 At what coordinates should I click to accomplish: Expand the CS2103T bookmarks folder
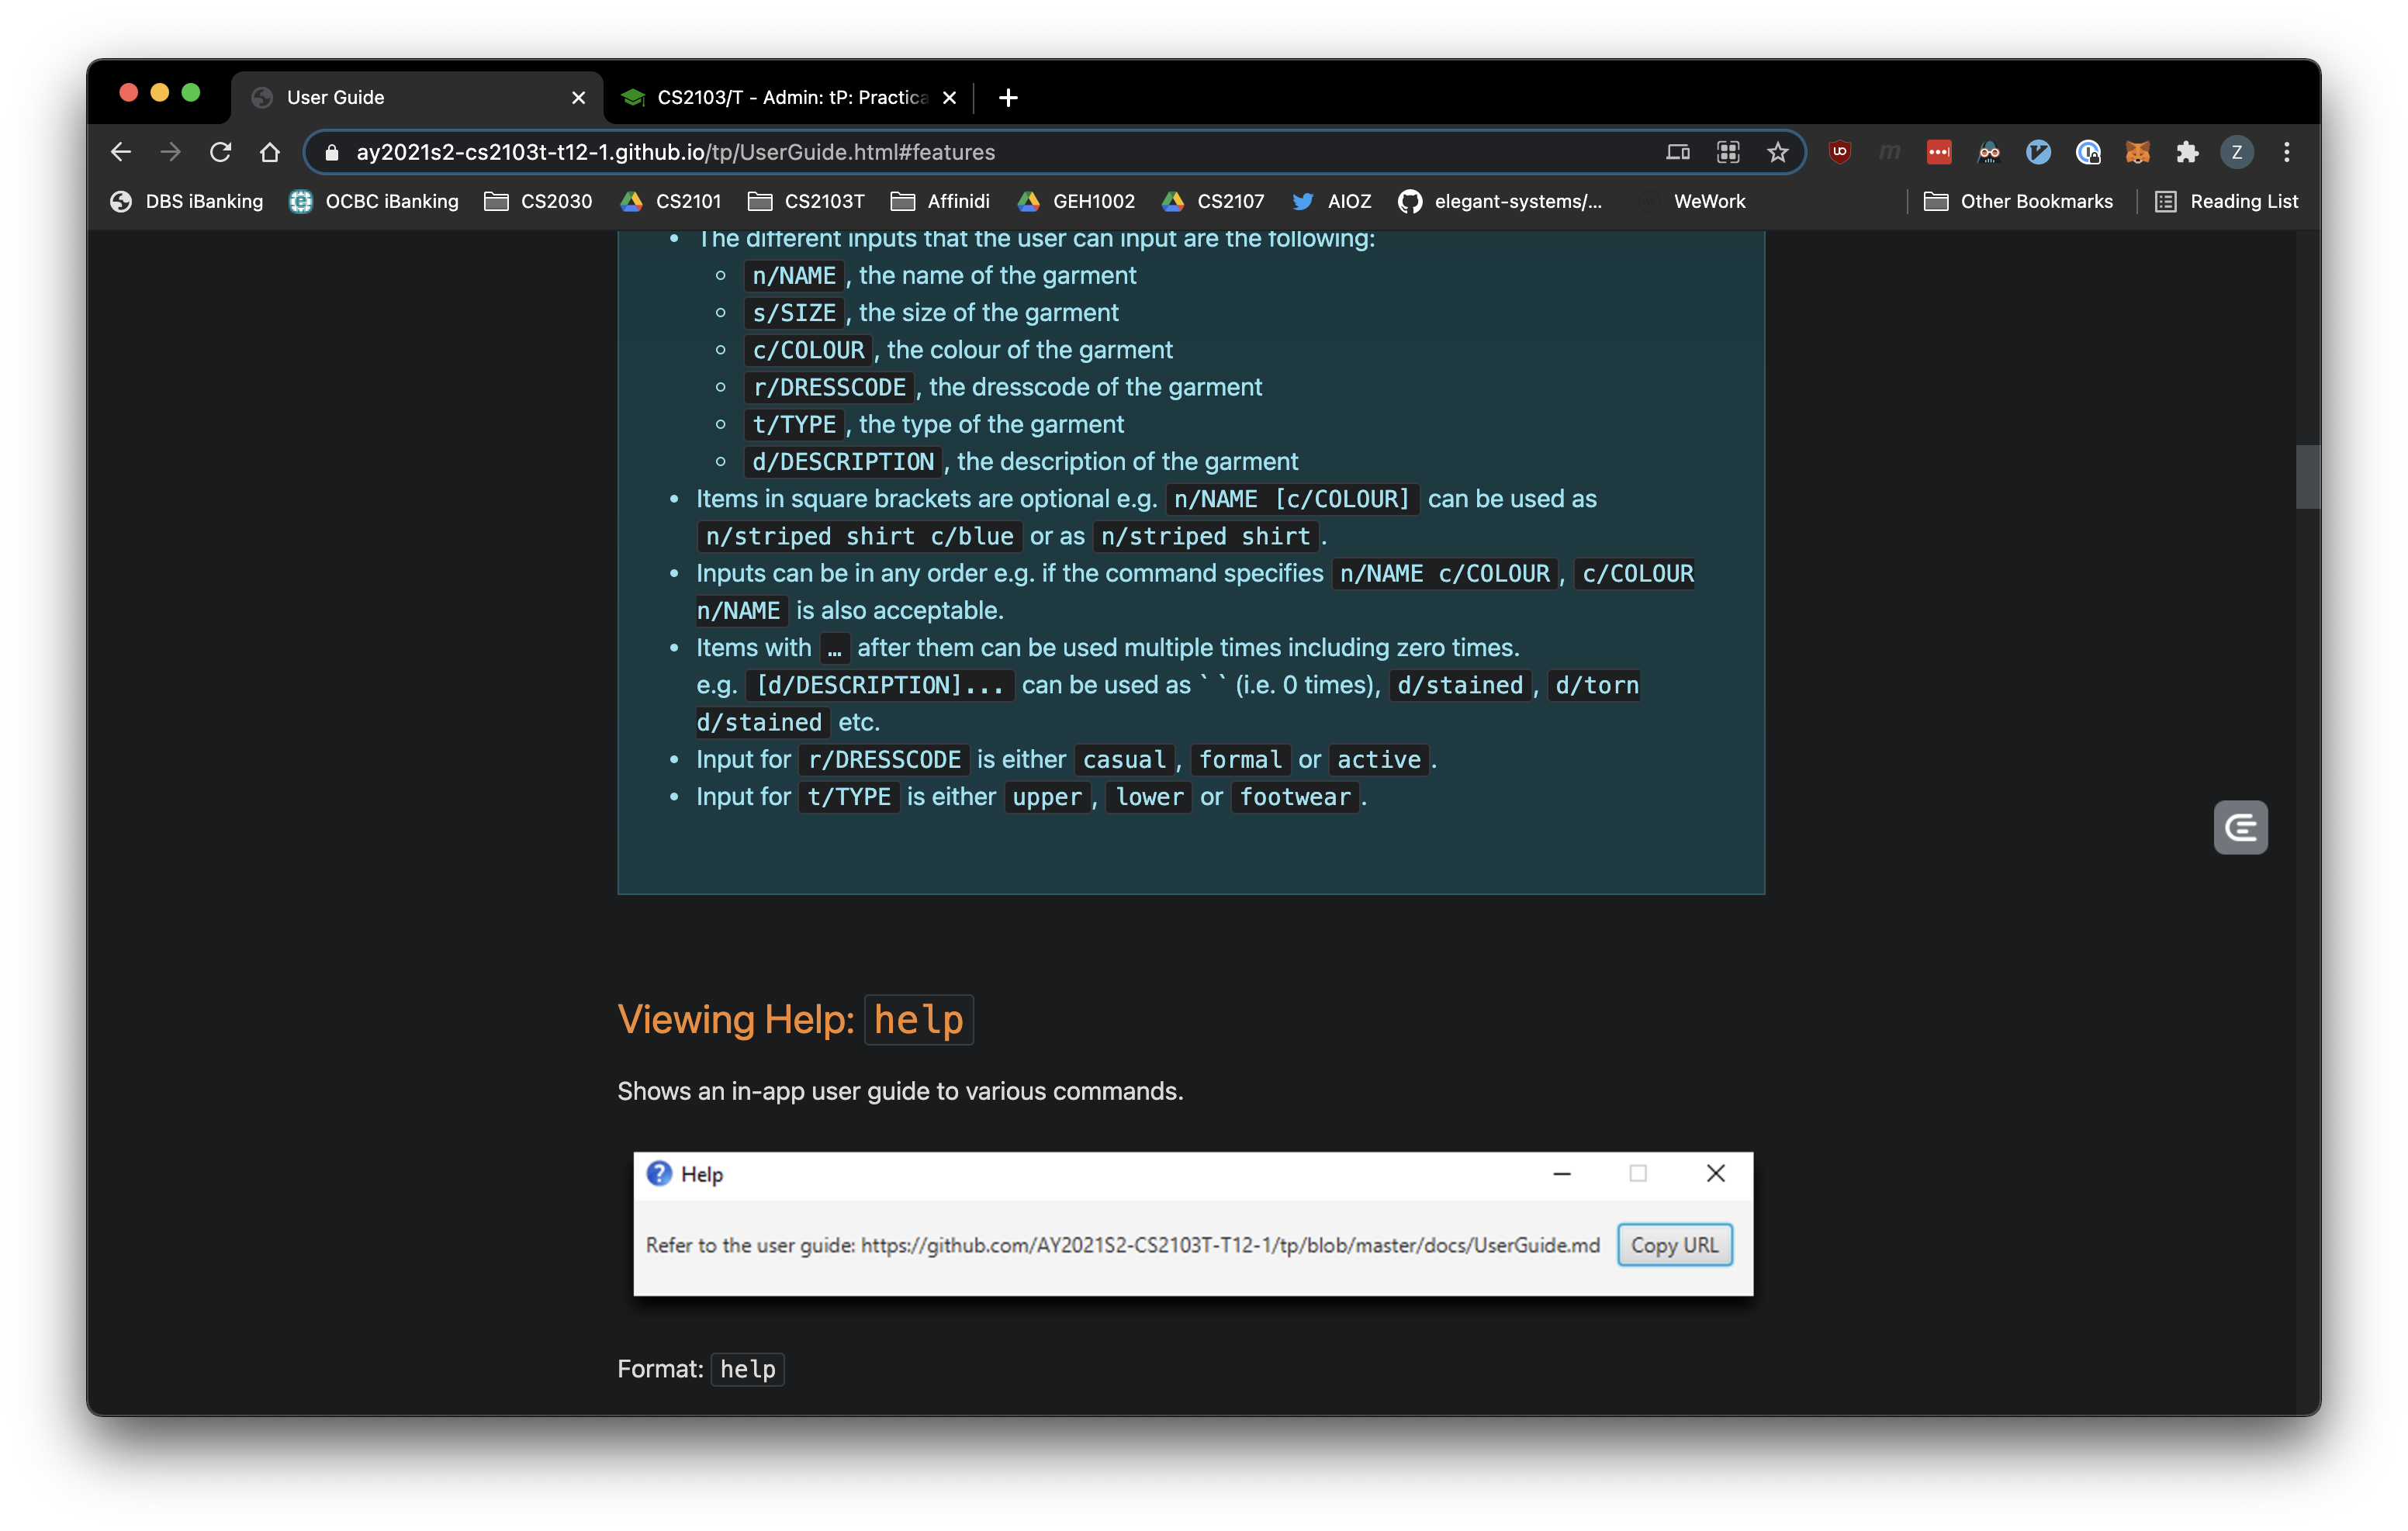pyautogui.click(x=806, y=201)
